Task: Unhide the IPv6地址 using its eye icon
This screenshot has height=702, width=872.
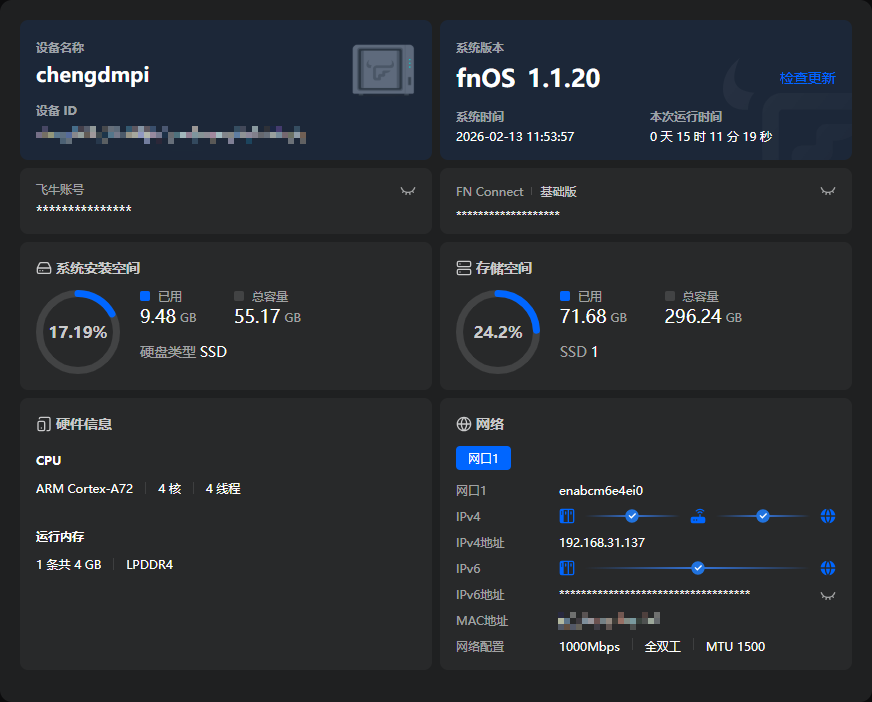Action: tap(827, 595)
